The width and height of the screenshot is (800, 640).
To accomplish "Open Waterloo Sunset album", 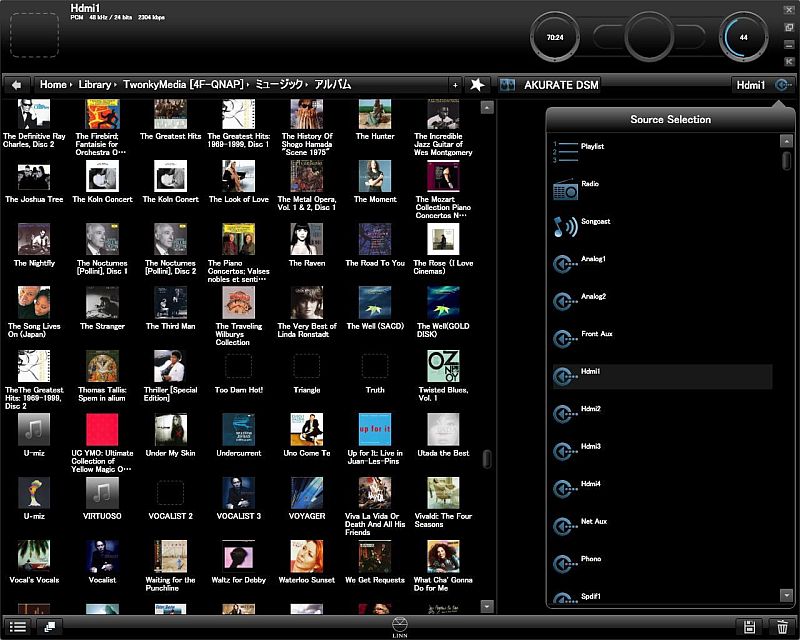I will [307, 556].
